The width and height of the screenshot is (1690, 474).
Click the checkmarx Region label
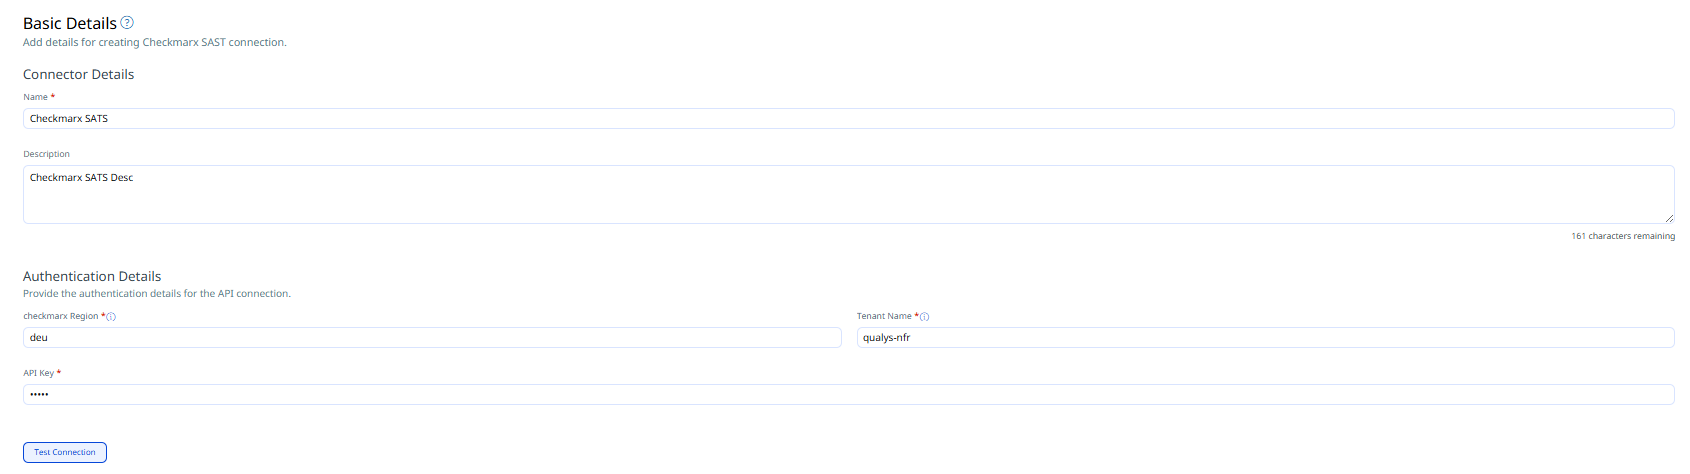61,316
